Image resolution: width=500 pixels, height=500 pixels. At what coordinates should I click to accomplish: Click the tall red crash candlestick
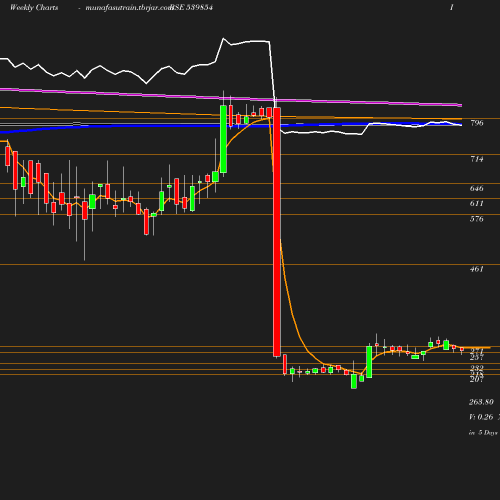tap(277, 232)
